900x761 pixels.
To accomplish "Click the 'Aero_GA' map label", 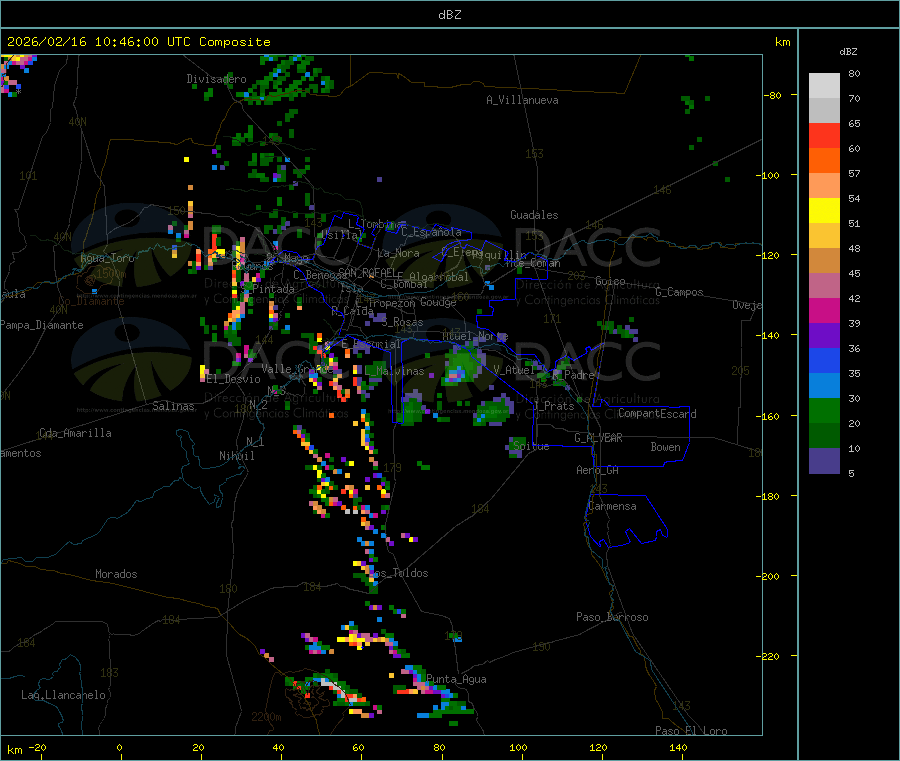I will pyautogui.click(x=598, y=470).
